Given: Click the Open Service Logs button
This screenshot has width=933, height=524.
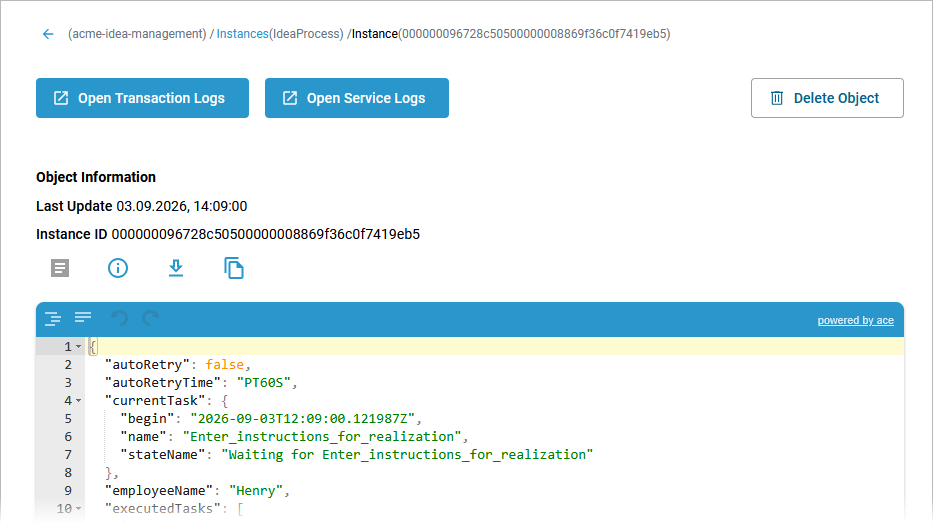Looking at the screenshot, I should point(356,98).
